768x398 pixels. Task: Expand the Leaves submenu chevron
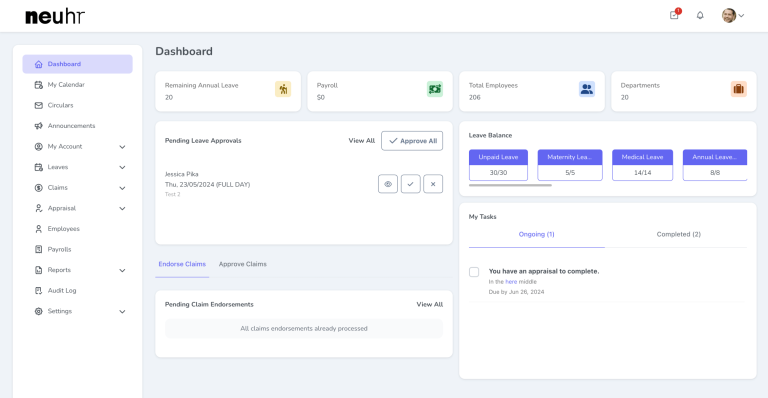(x=122, y=167)
